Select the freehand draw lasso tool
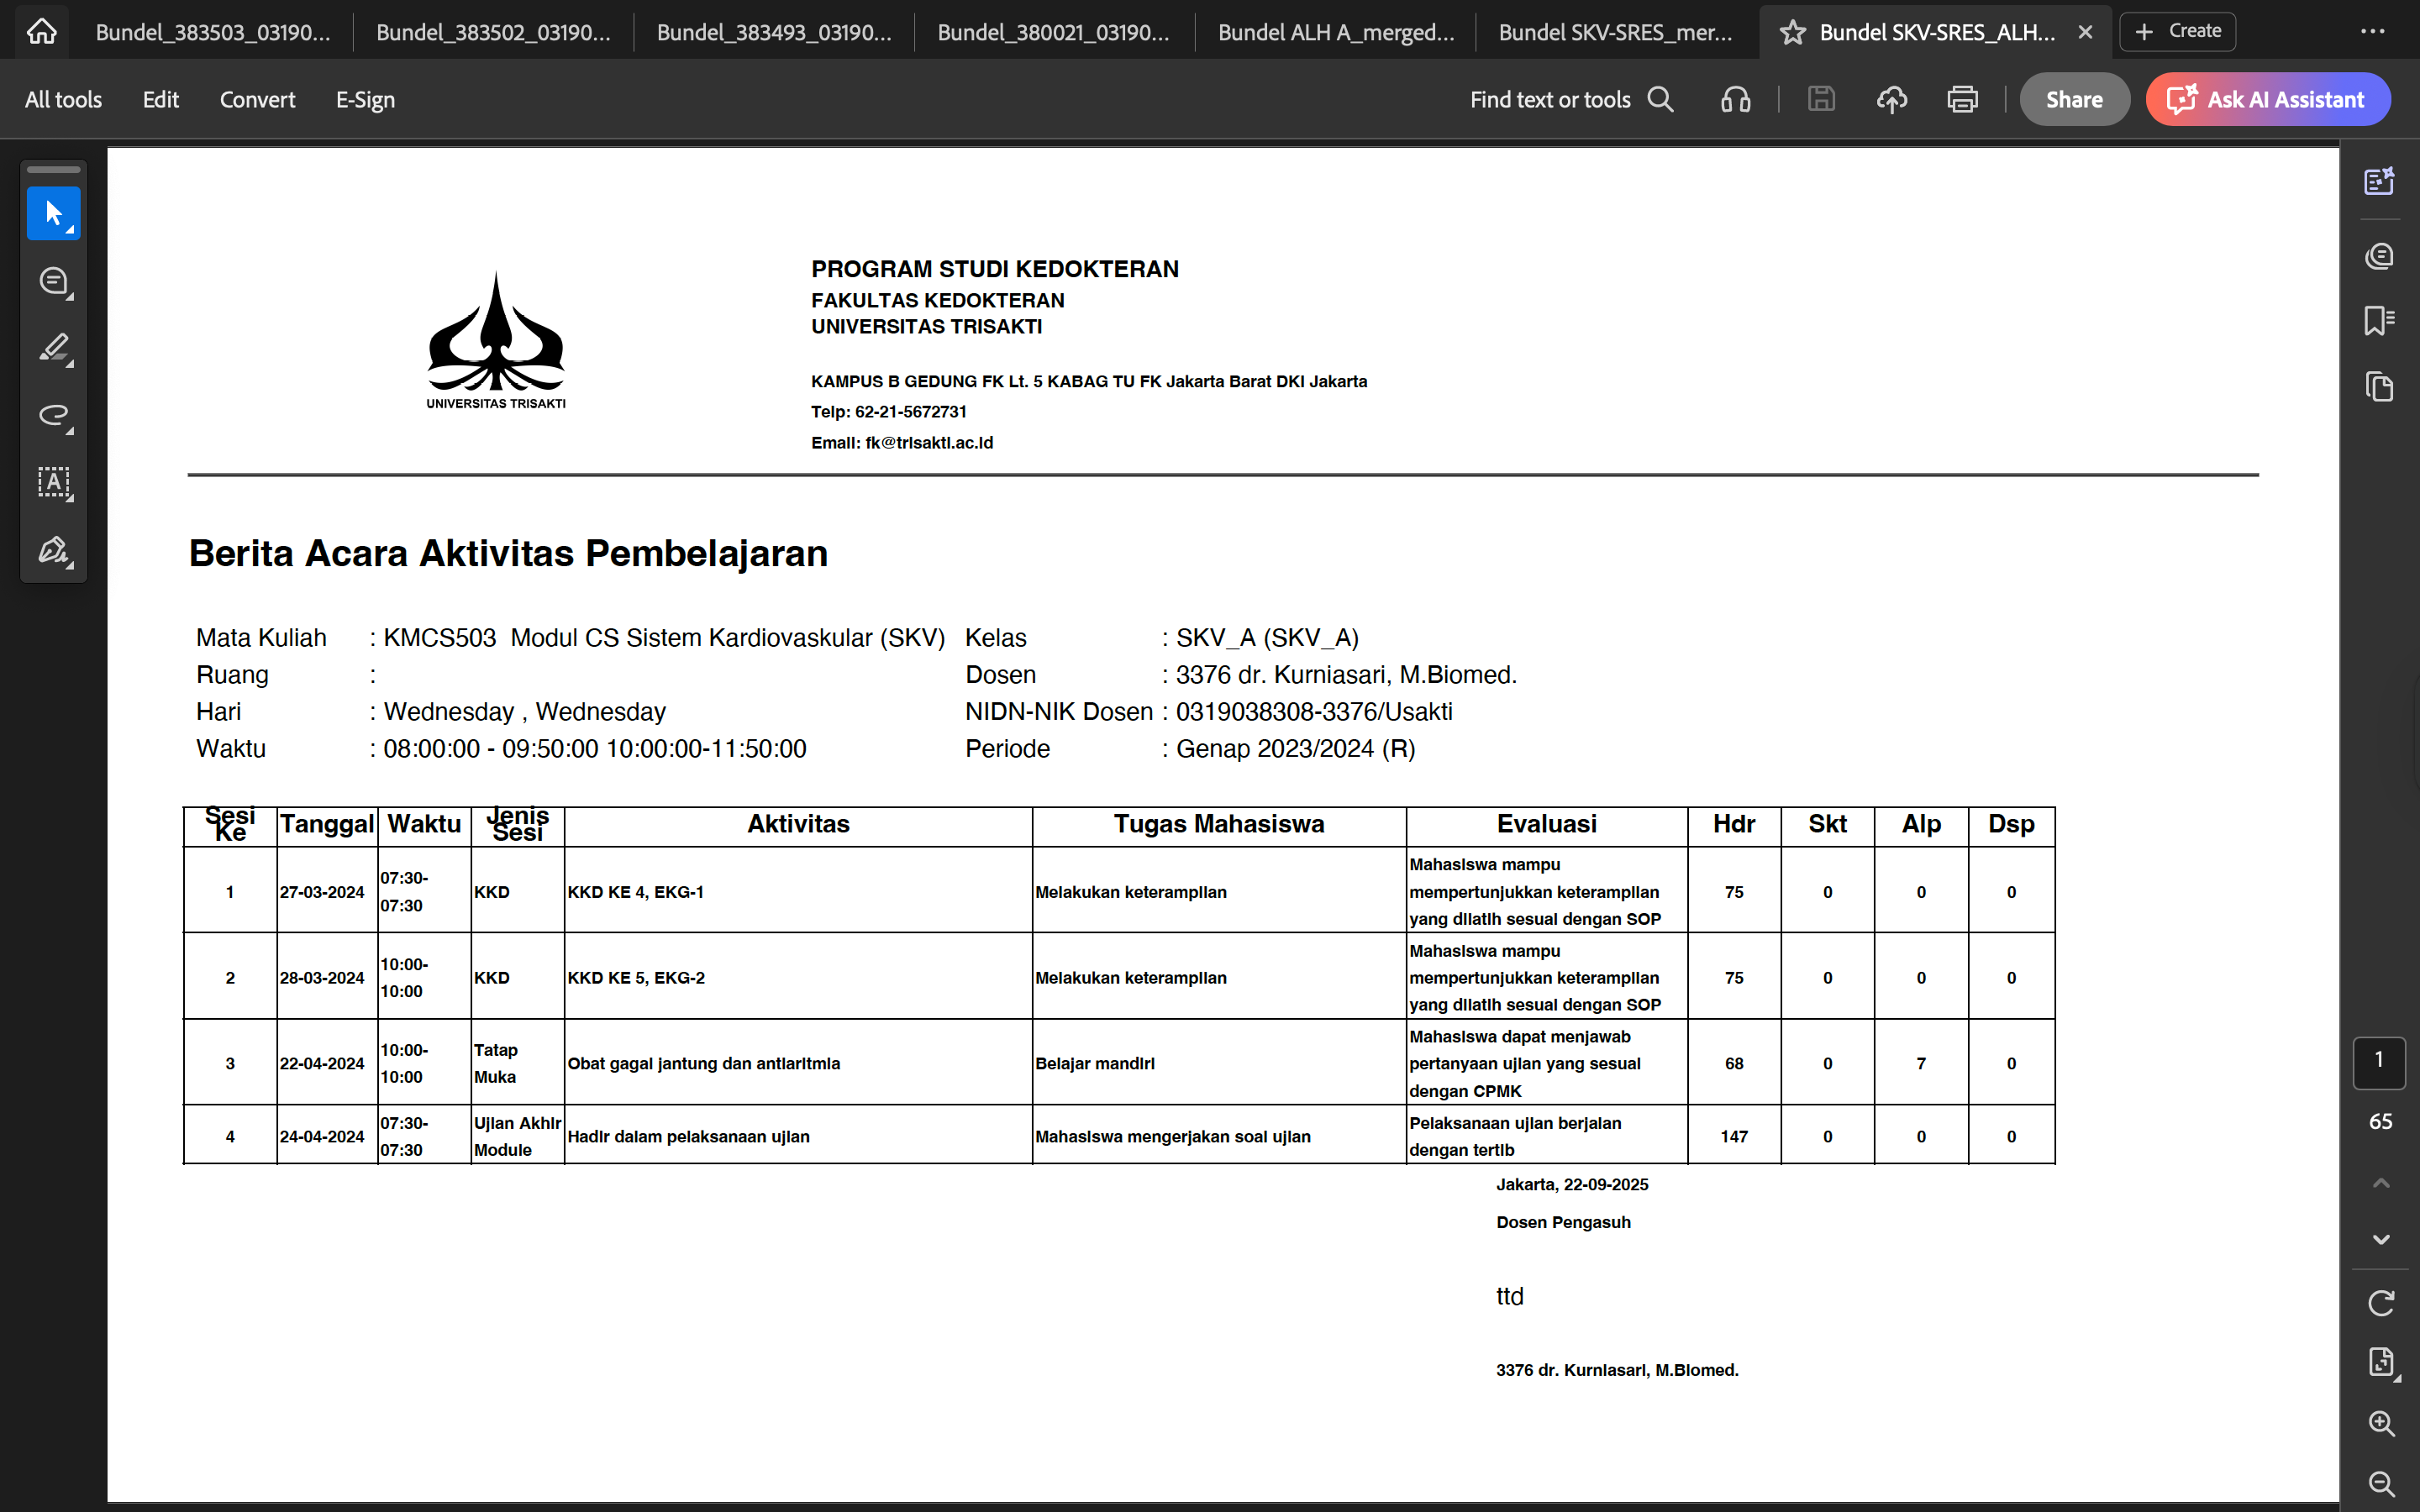This screenshot has width=2420, height=1512. [x=53, y=415]
